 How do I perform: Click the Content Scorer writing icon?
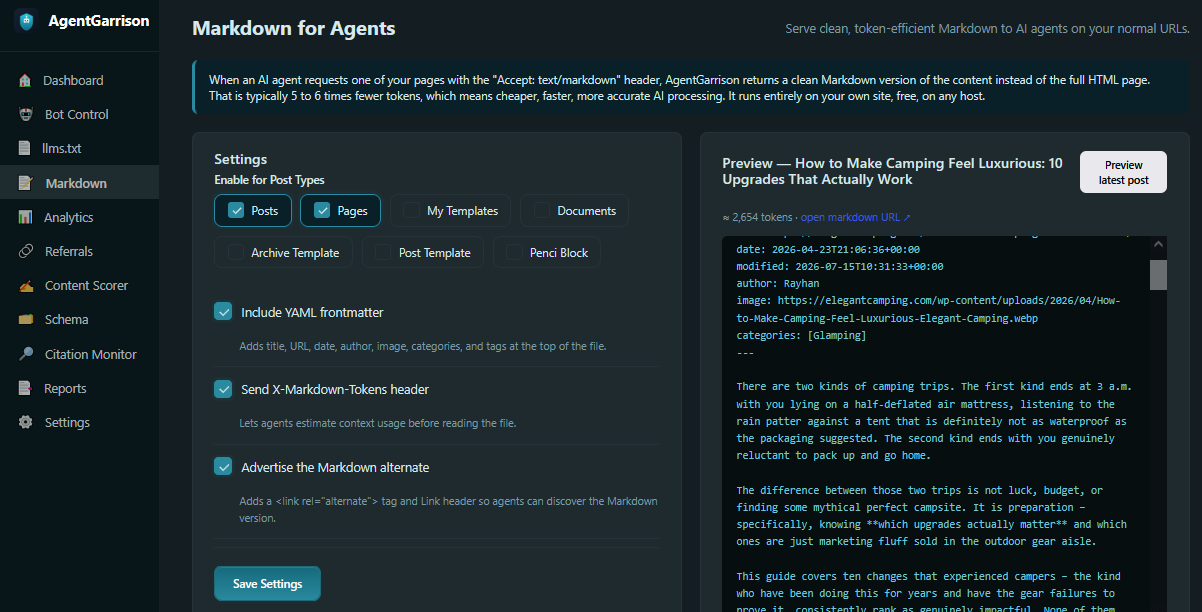[25, 285]
